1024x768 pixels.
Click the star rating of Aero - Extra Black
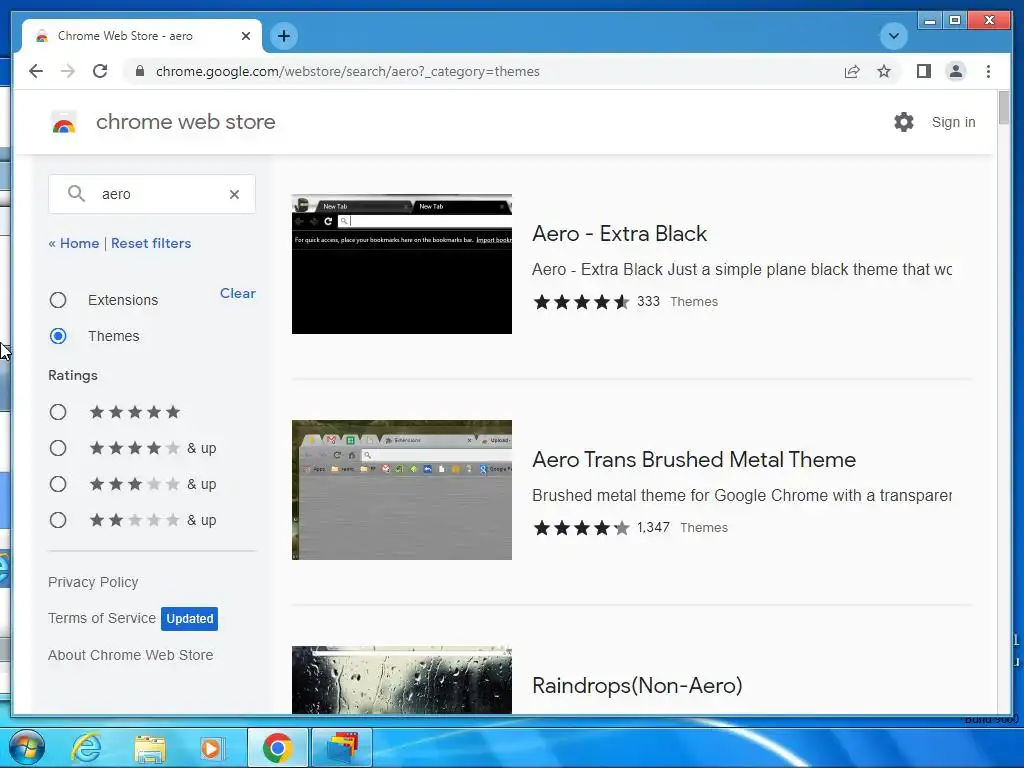581,302
